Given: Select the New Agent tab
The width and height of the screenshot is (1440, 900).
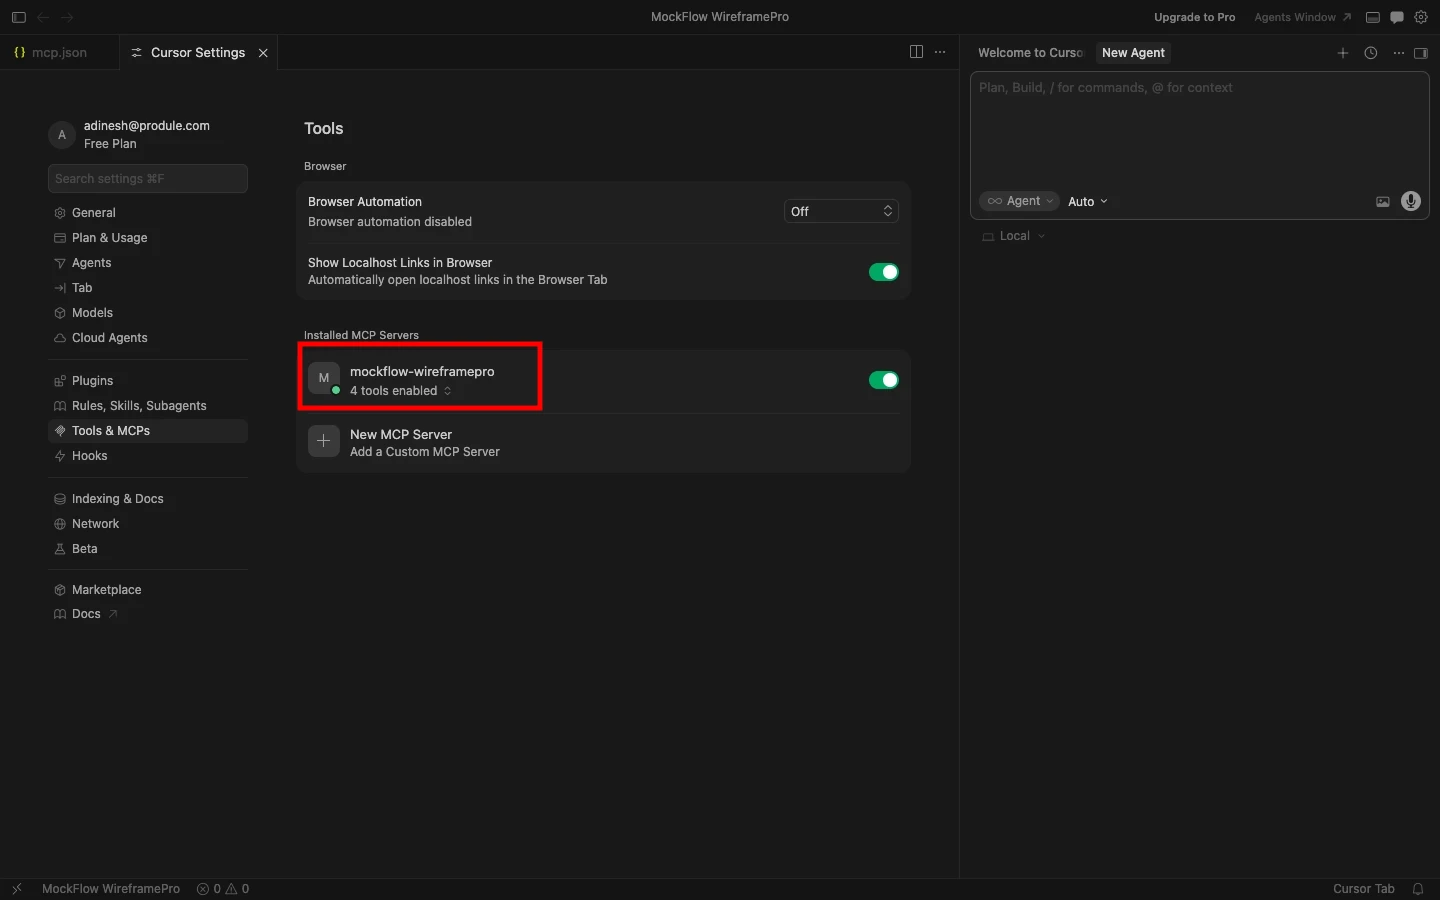Looking at the screenshot, I should (x=1133, y=53).
